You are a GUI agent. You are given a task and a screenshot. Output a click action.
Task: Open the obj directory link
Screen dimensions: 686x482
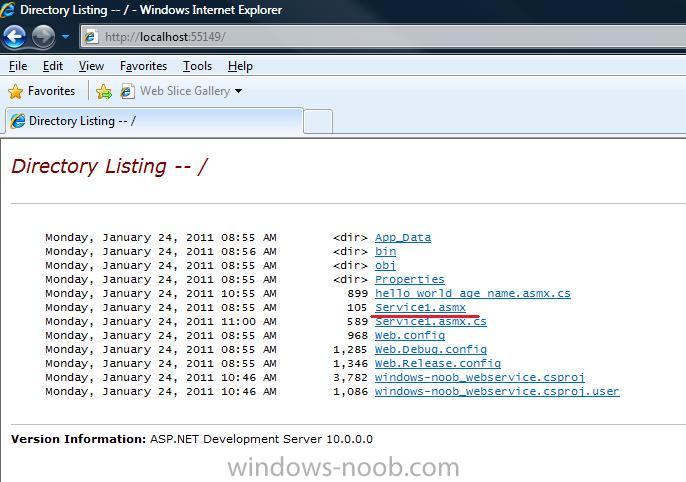[x=385, y=265]
